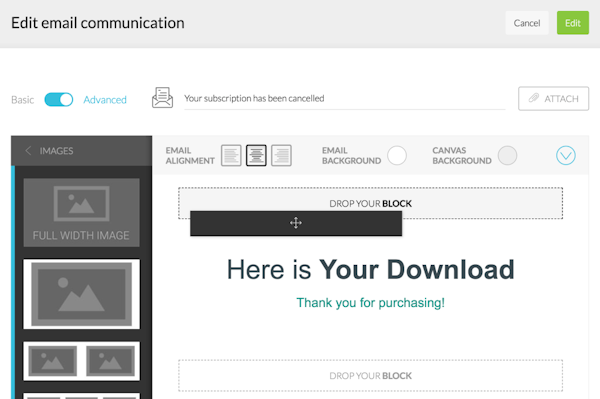Go back using Images panel arrow
The image size is (600, 399).
pyautogui.click(x=28, y=151)
